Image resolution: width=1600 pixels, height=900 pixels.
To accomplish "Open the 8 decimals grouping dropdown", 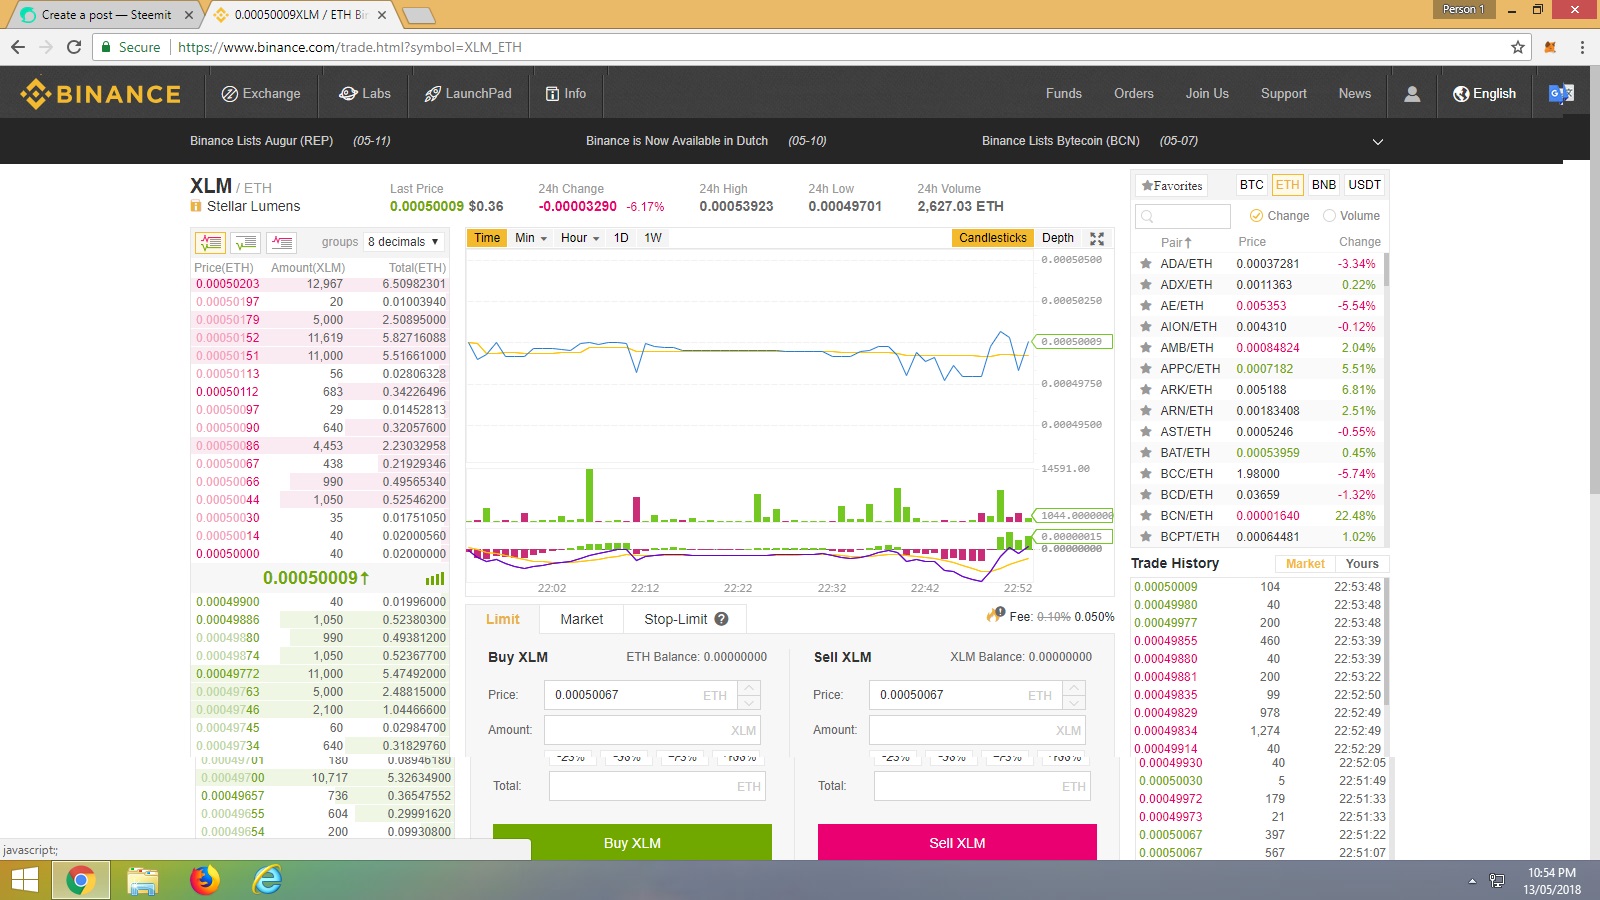I will point(403,242).
